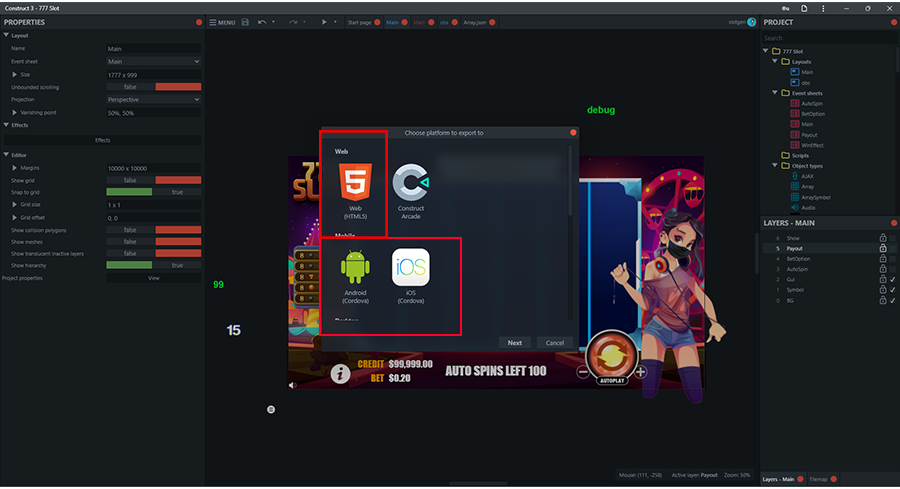
Task: Close the Start page tab
Action: coord(377,22)
